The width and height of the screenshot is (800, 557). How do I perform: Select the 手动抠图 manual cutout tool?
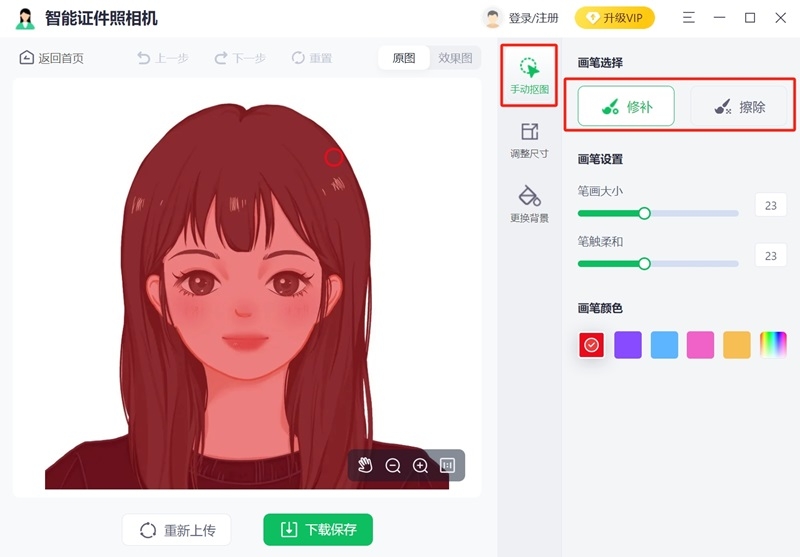click(529, 75)
